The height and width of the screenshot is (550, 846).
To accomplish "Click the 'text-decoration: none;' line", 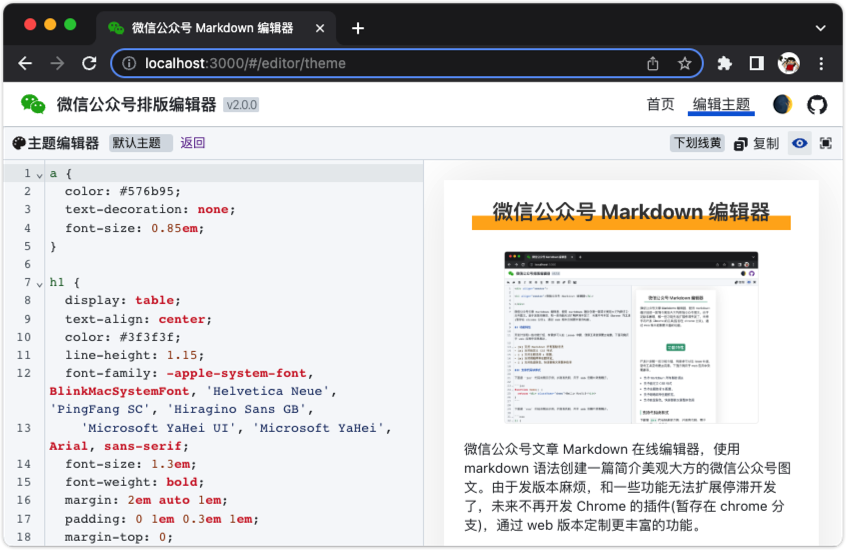I will 150,209.
